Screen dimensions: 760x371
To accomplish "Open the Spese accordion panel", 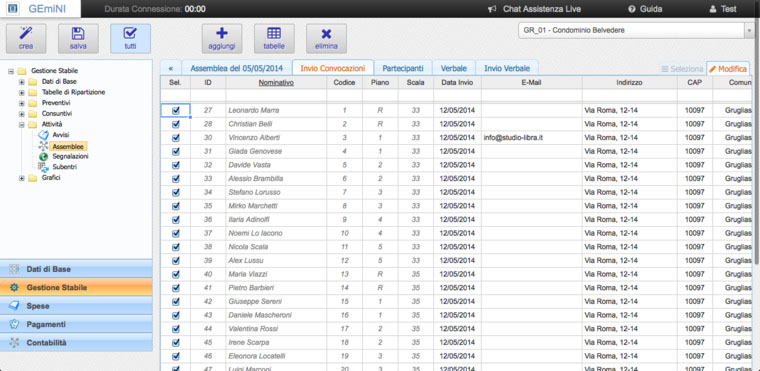I will click(76, 306).
